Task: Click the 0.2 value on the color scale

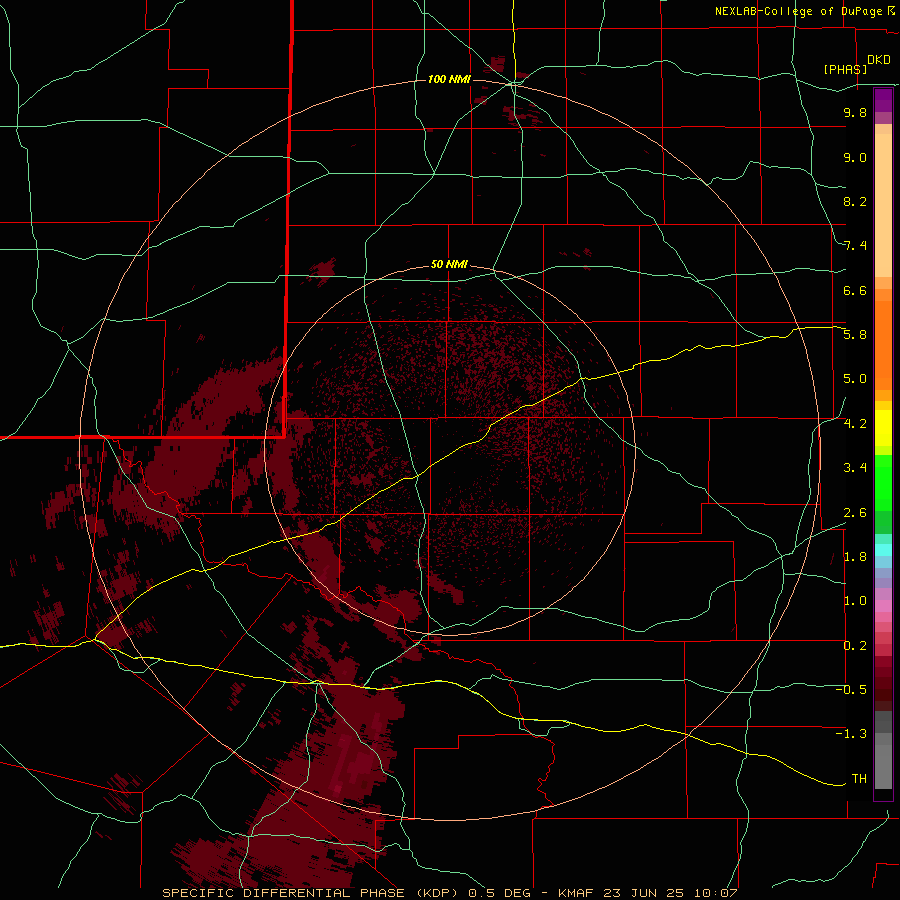Action: coord(855,646)
